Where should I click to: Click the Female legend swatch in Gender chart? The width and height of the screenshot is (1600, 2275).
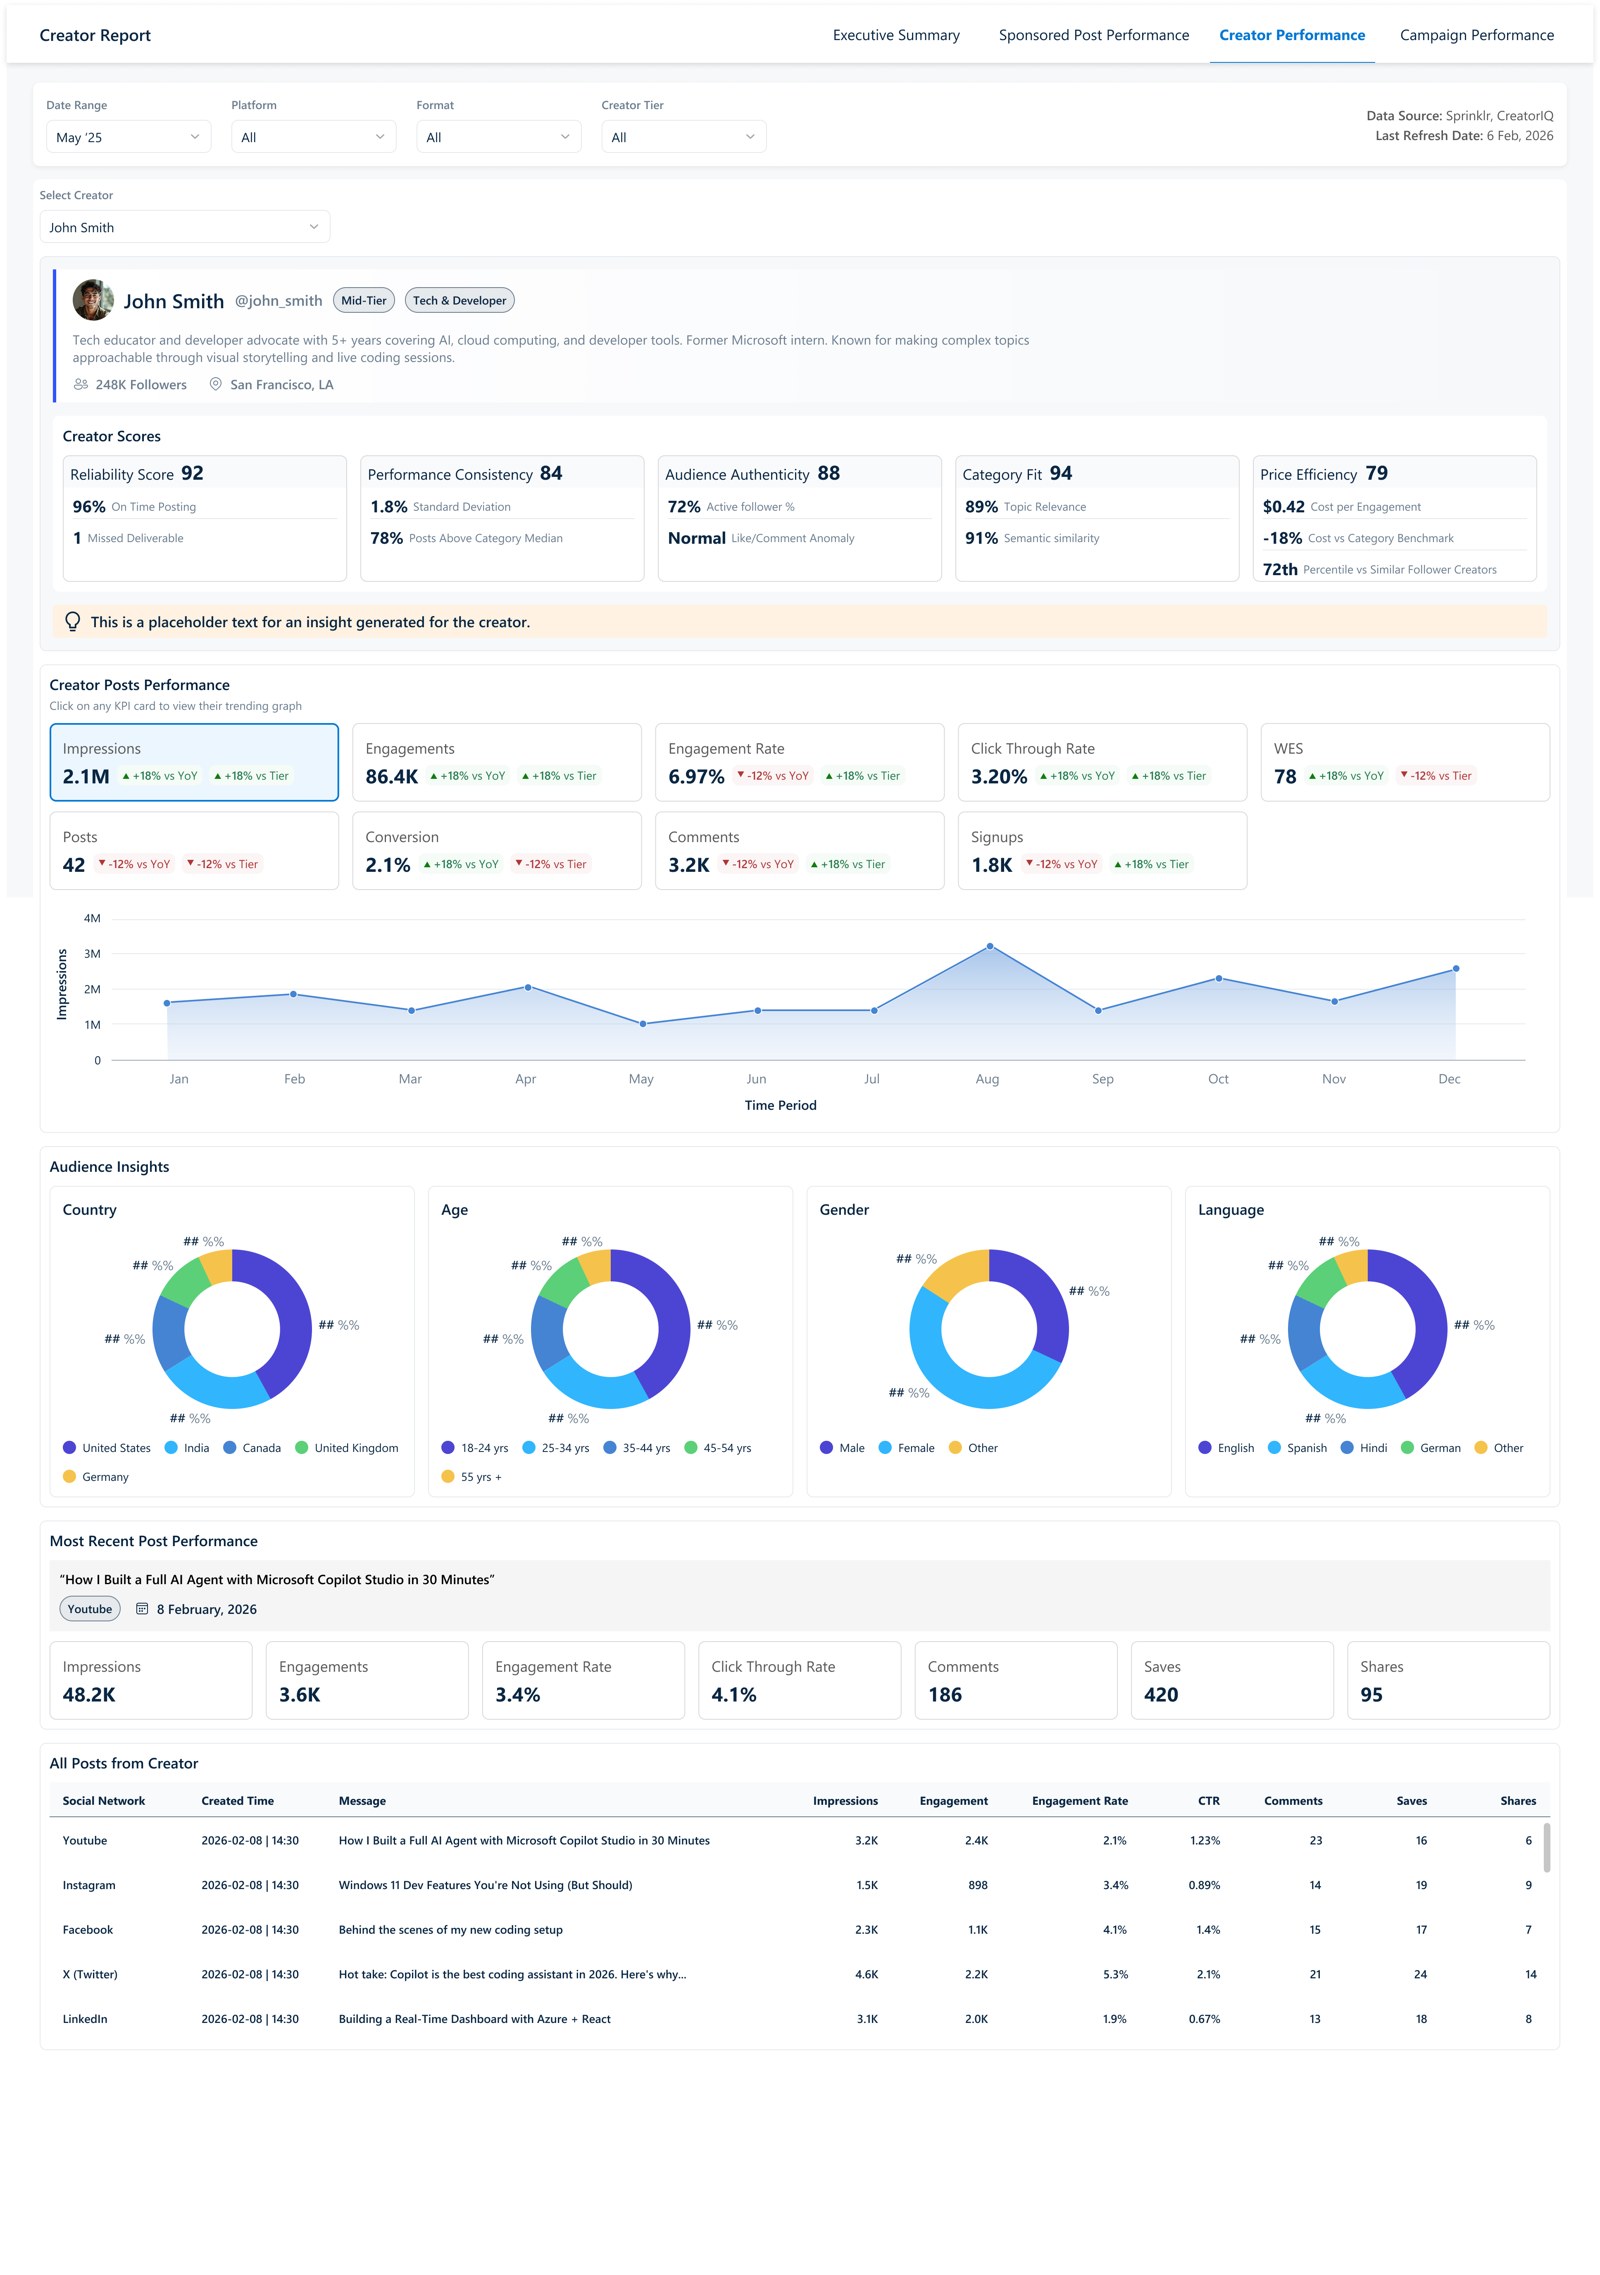click(885, 1447)
